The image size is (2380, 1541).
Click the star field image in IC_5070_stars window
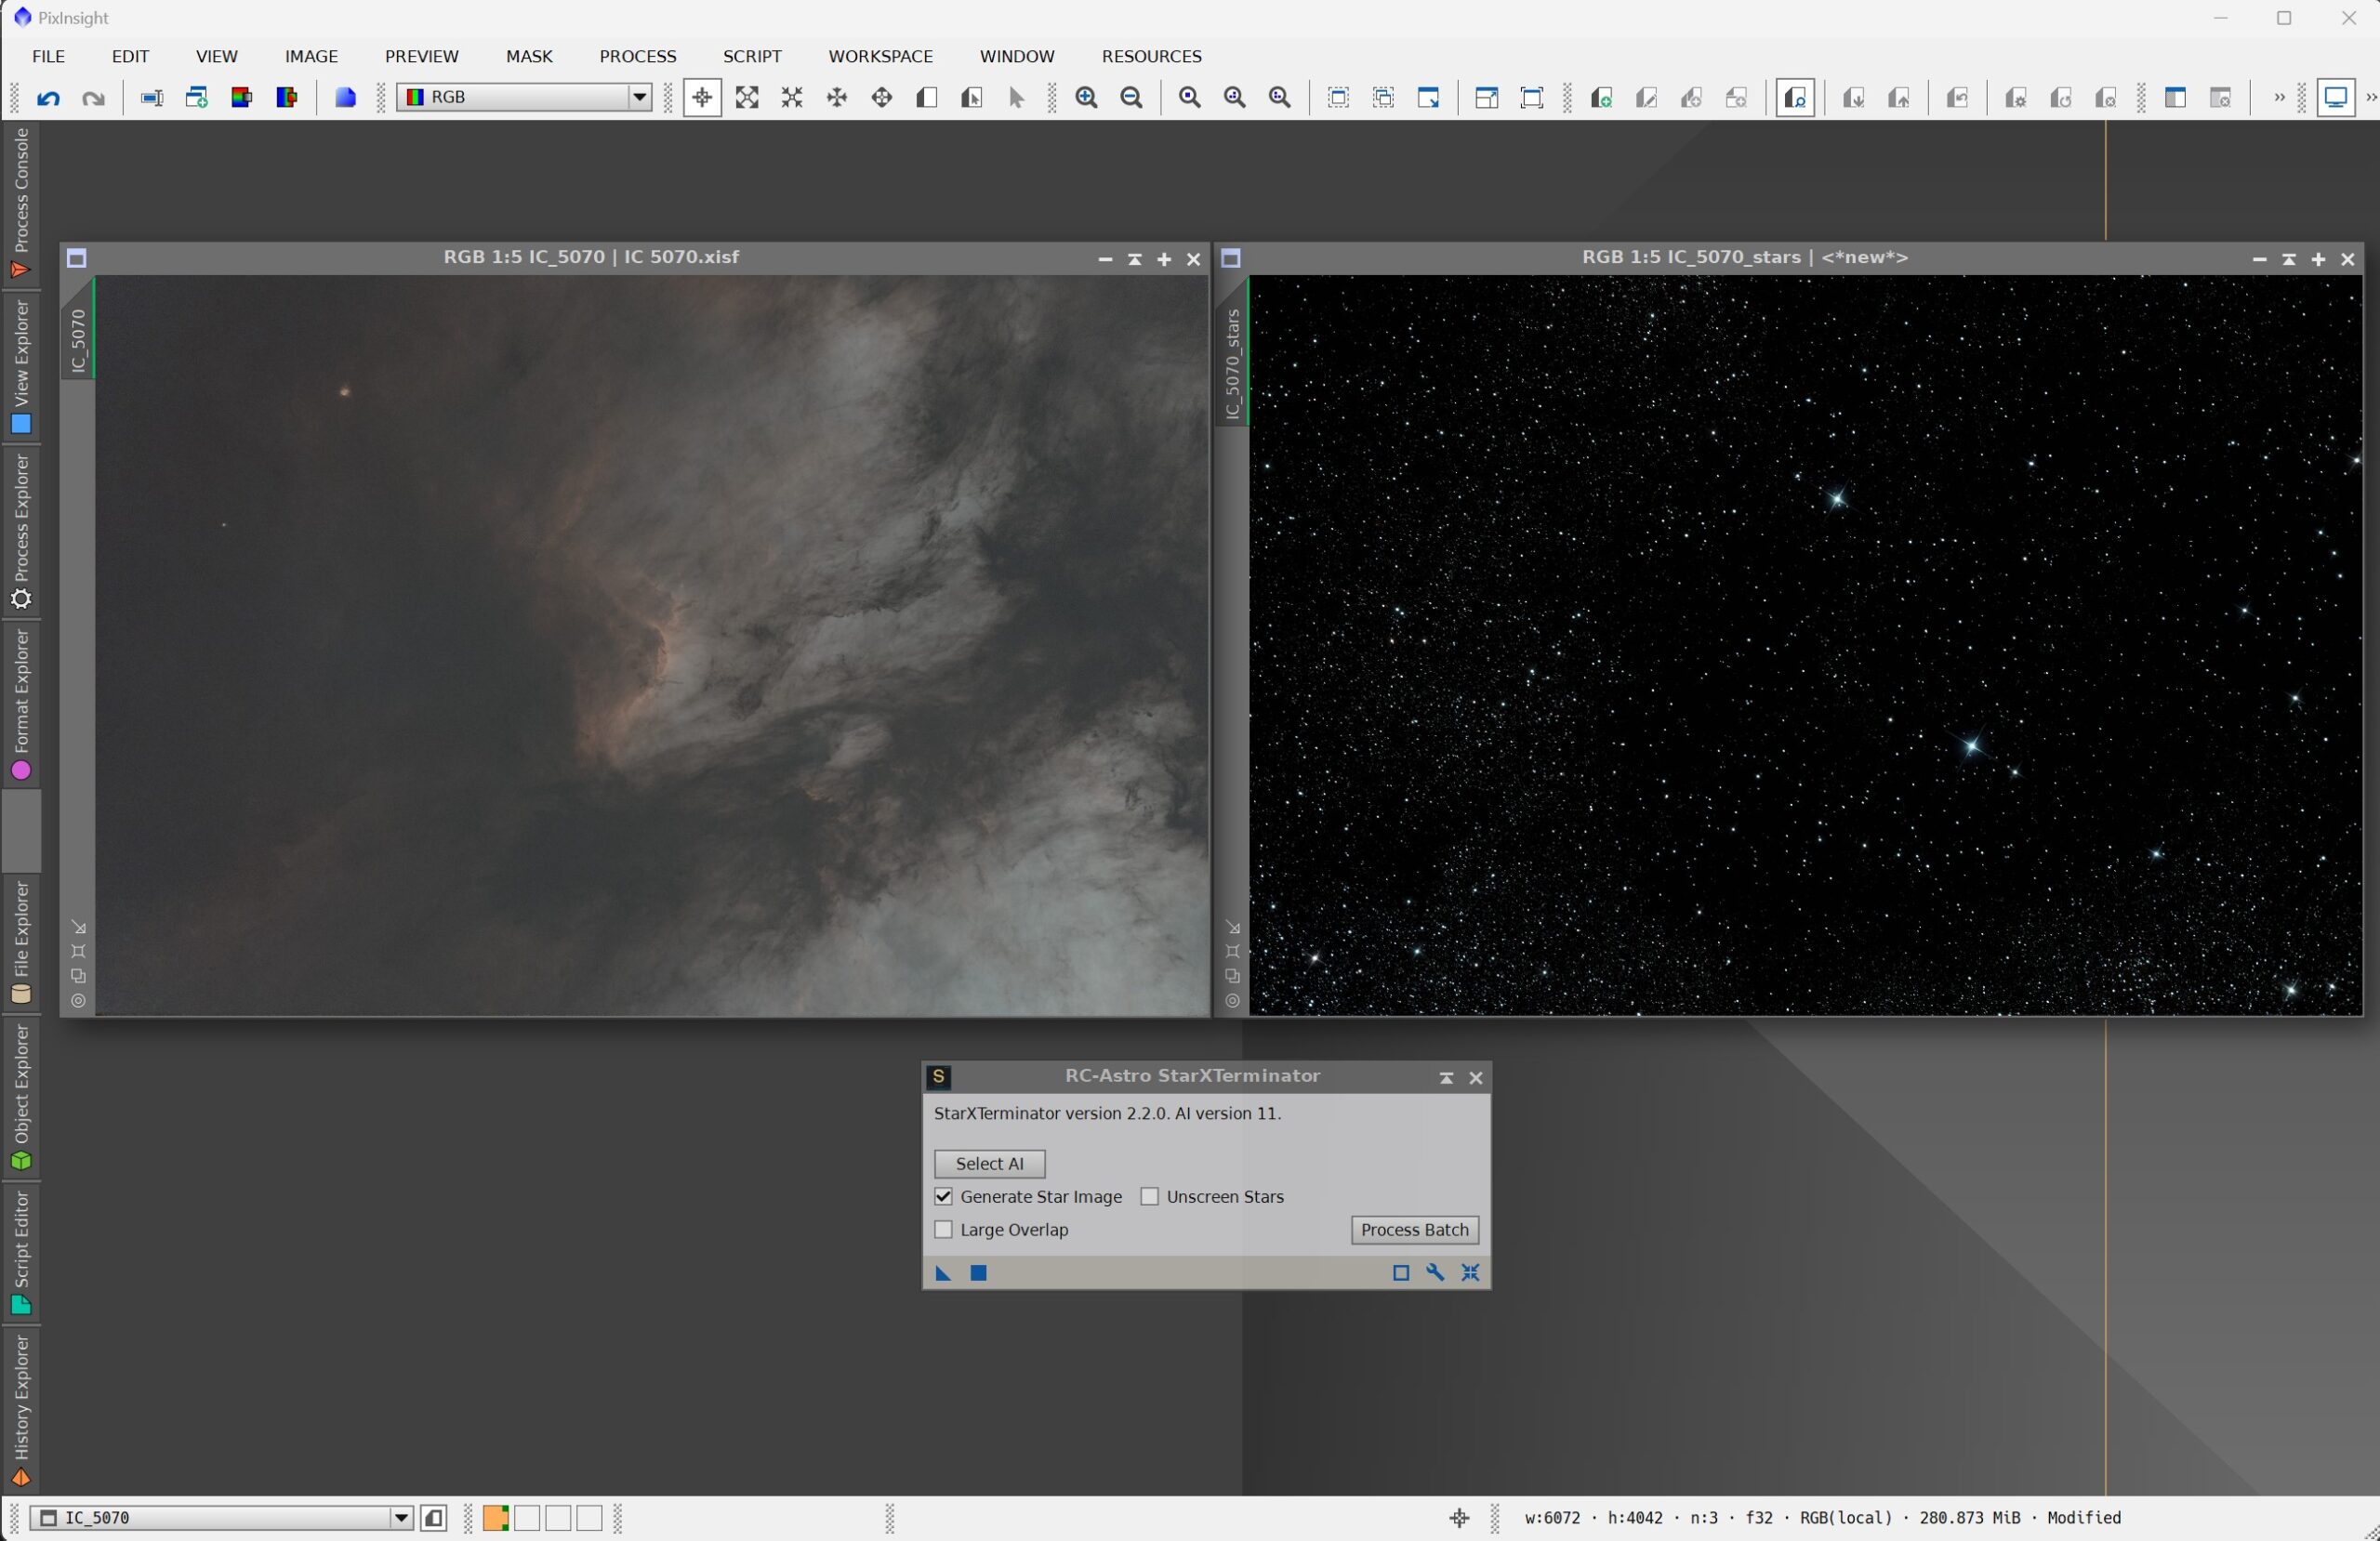point(1806,646)
